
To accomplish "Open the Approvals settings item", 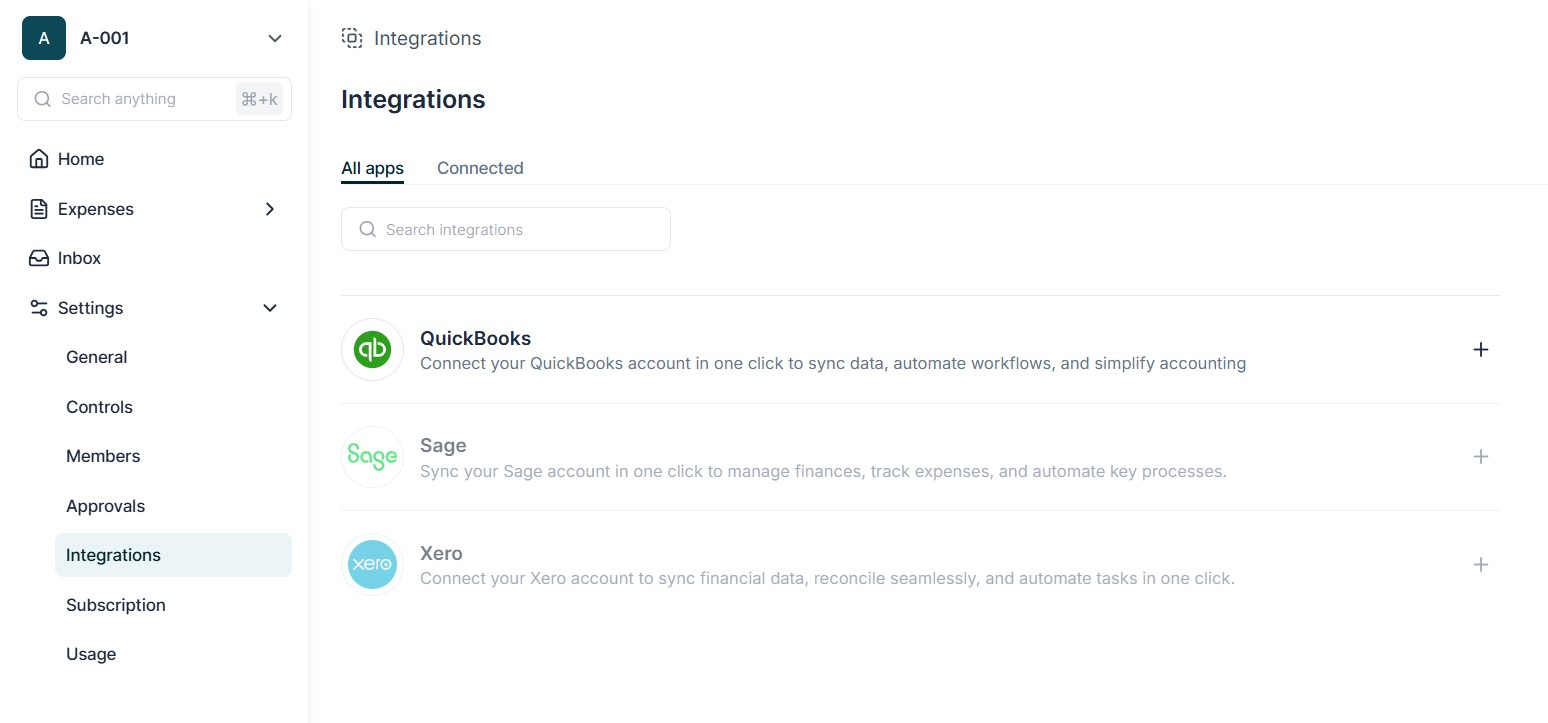I will [x=105, y=506].
